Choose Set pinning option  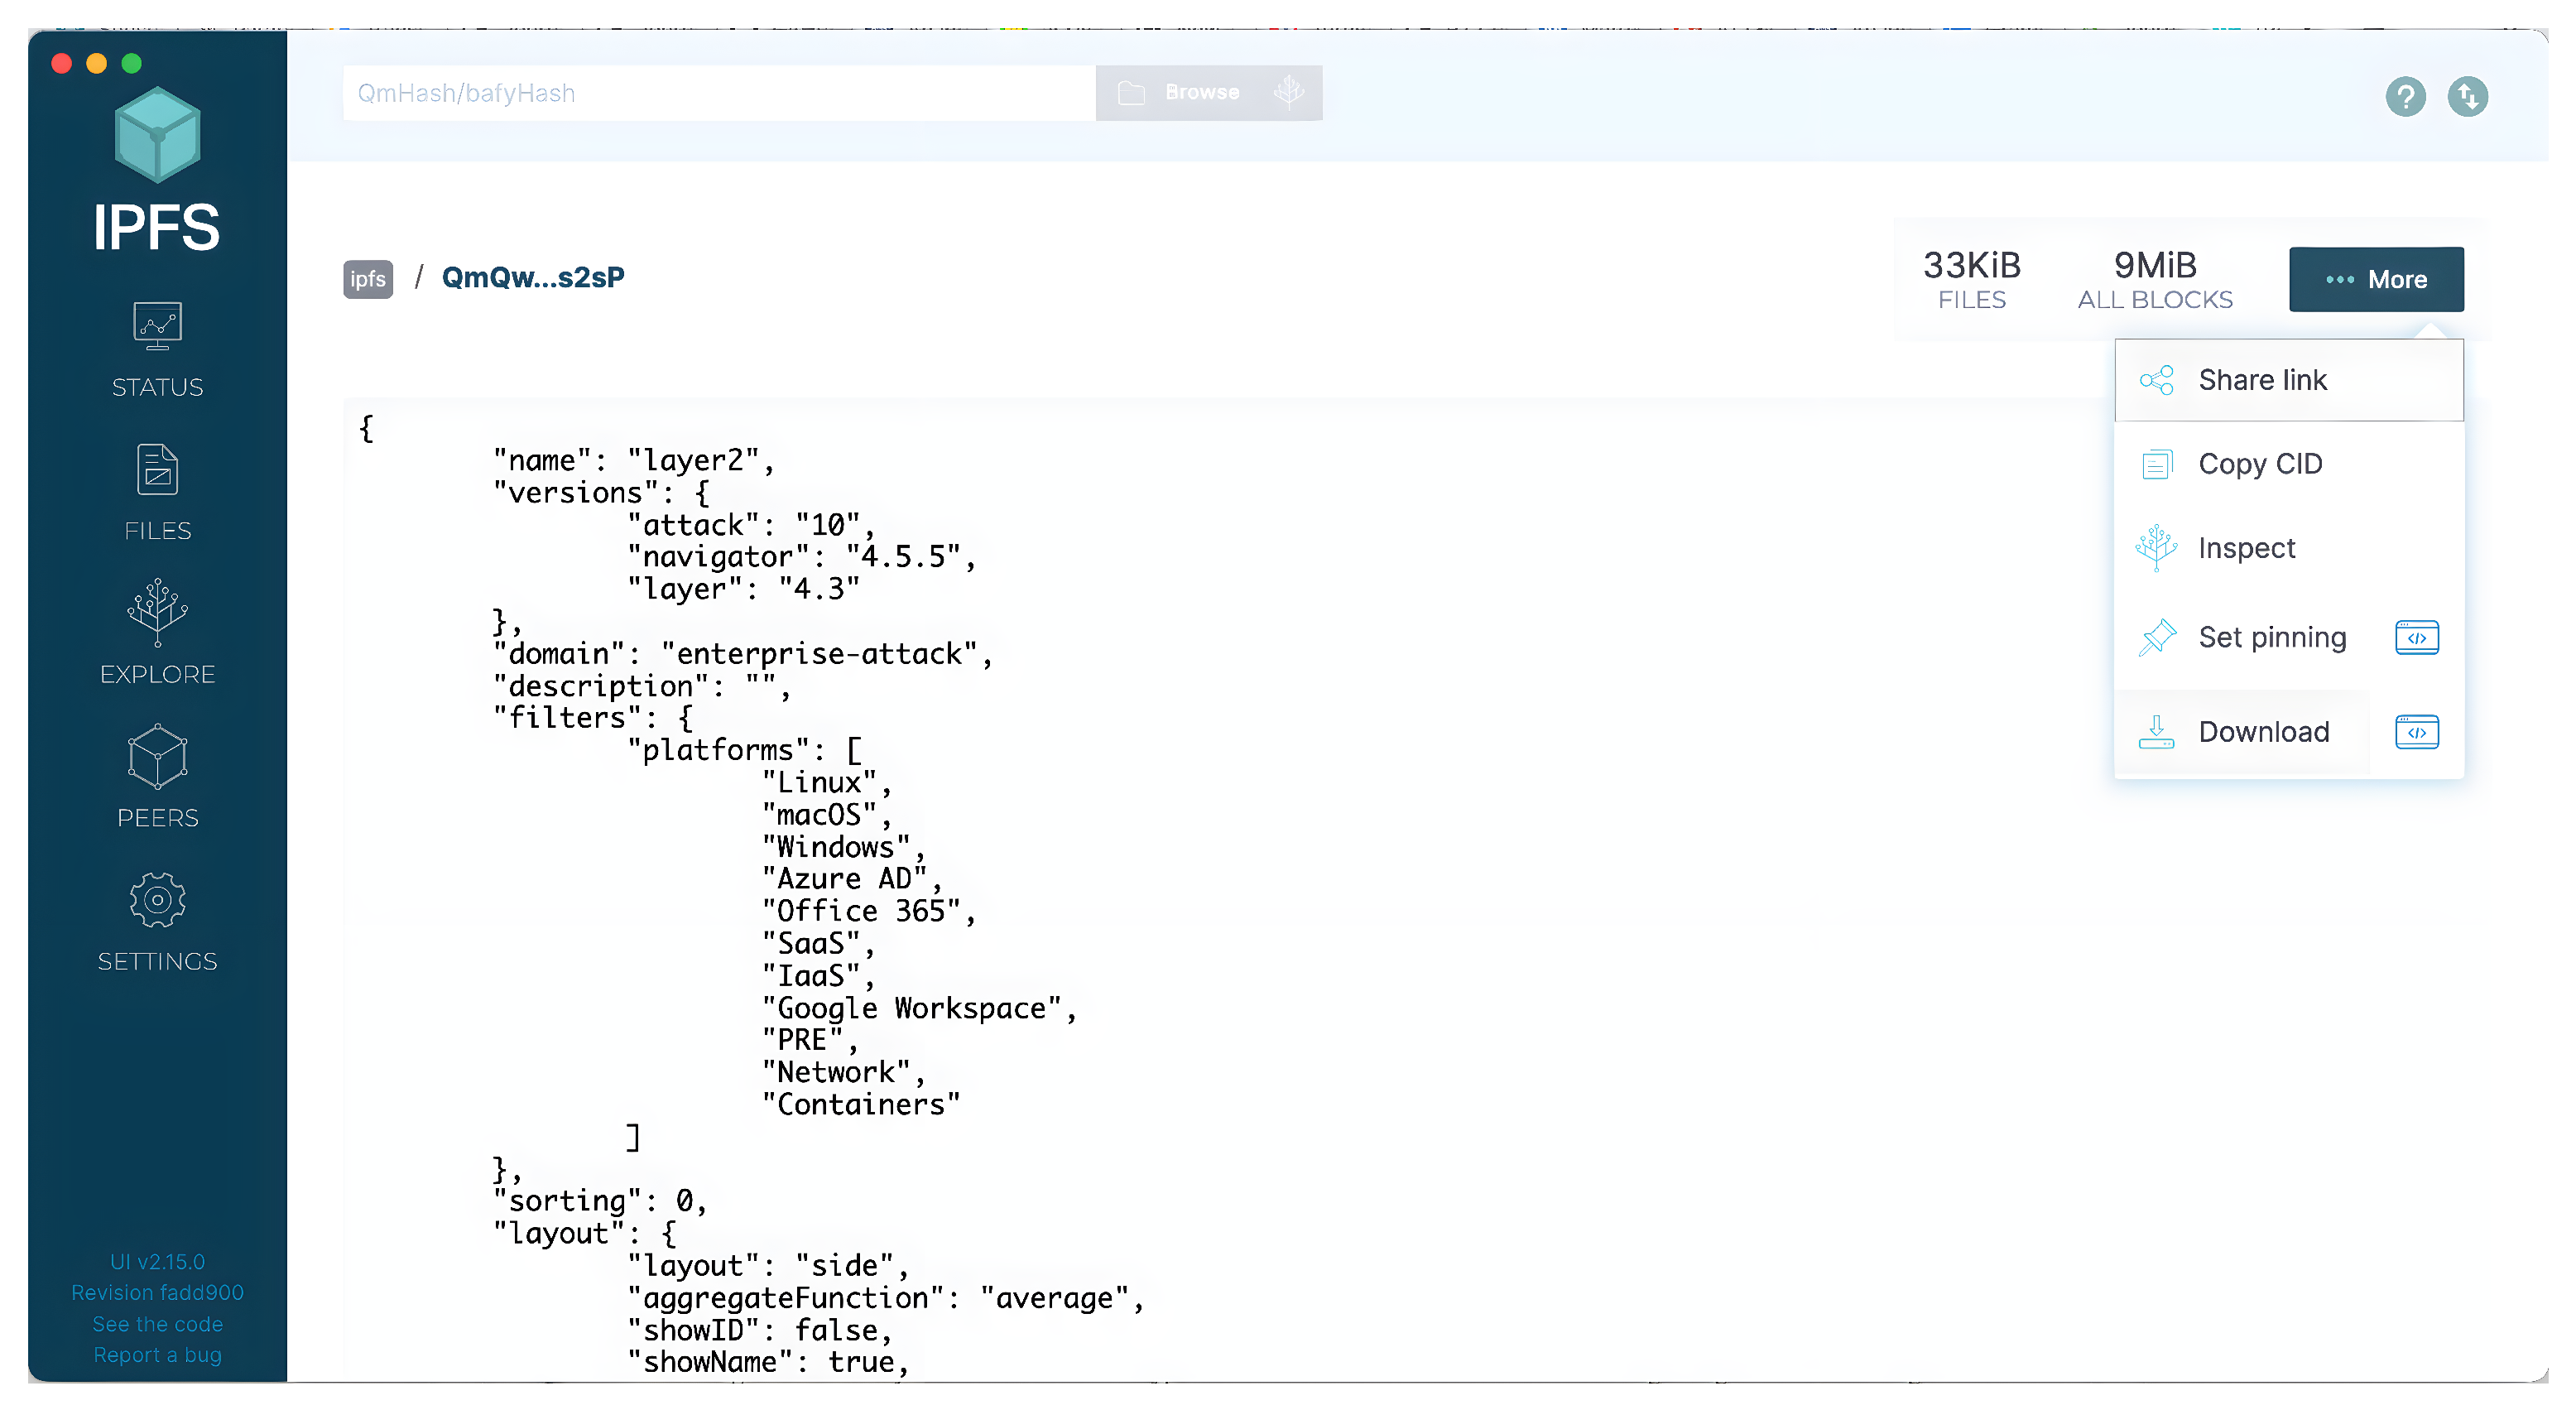[x=2271, y=637]
